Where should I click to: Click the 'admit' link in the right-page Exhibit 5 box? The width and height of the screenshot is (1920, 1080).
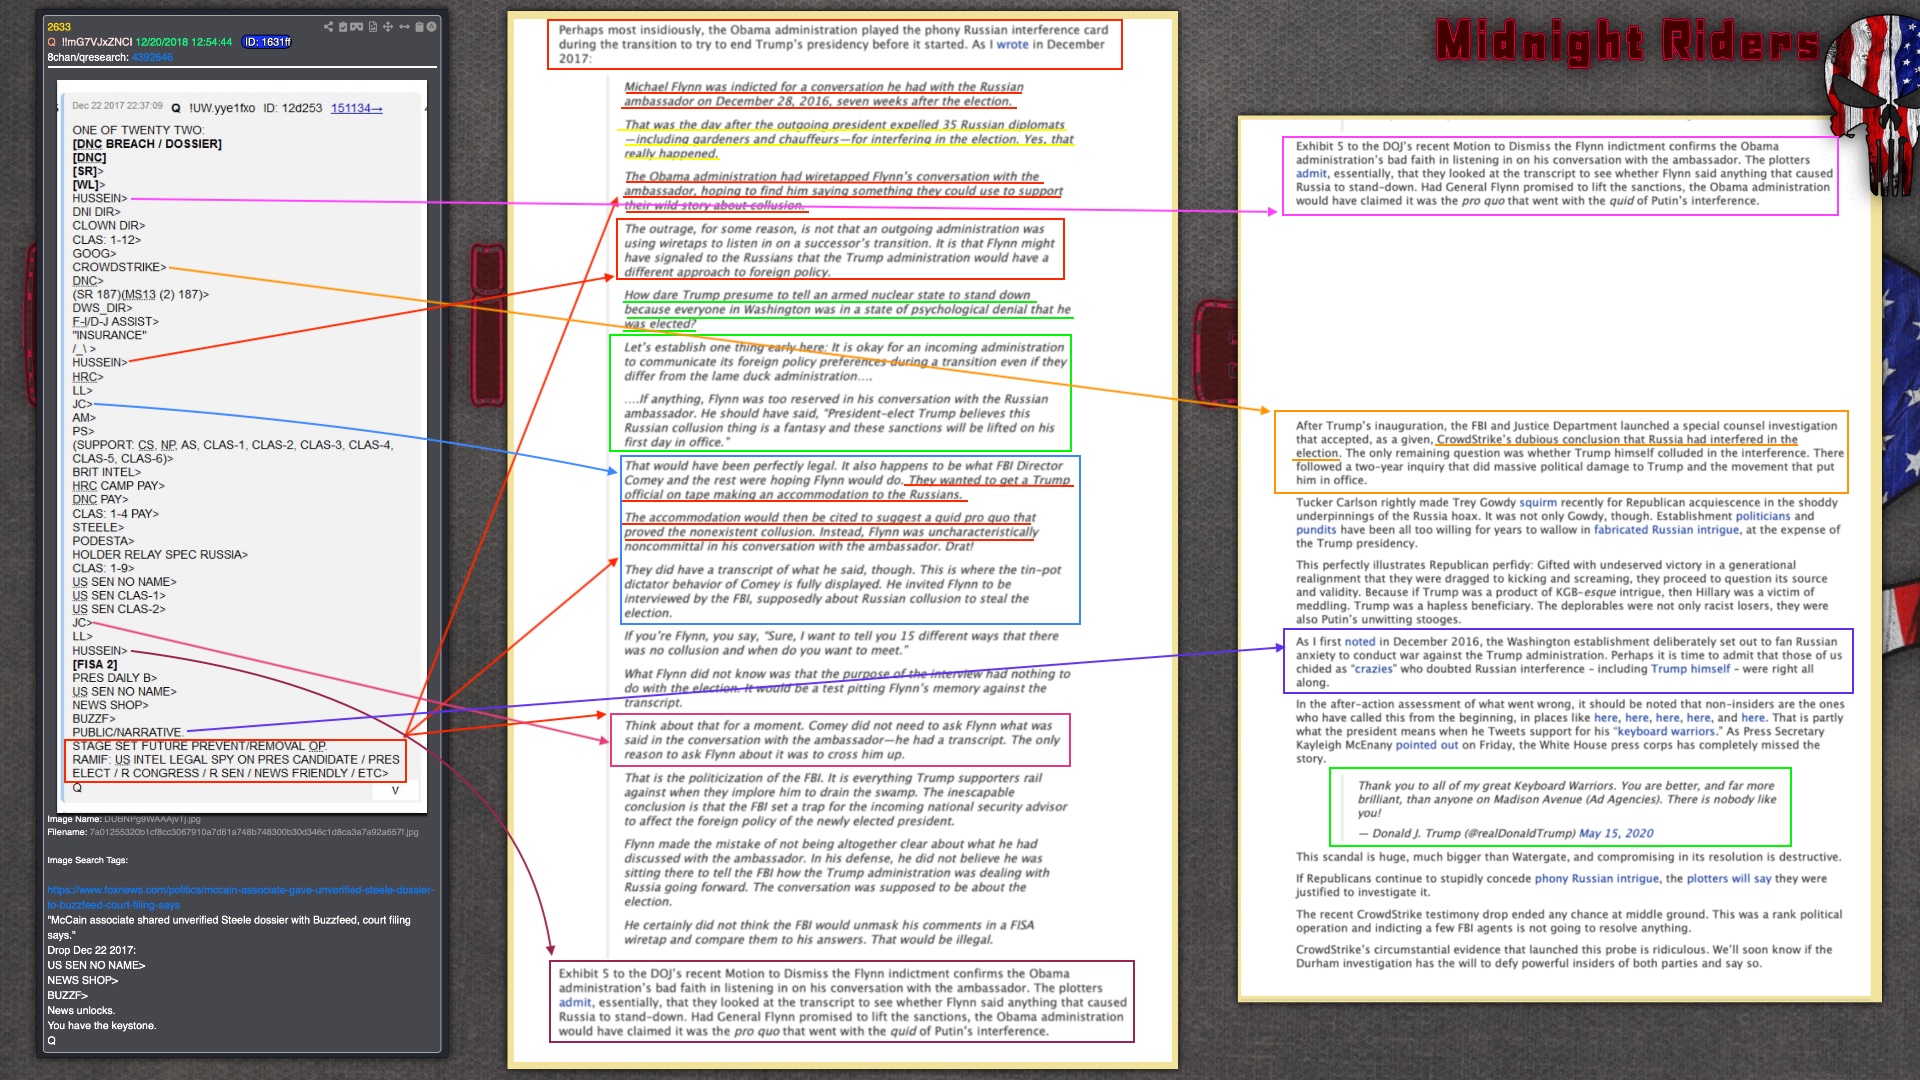[1311, 173]
